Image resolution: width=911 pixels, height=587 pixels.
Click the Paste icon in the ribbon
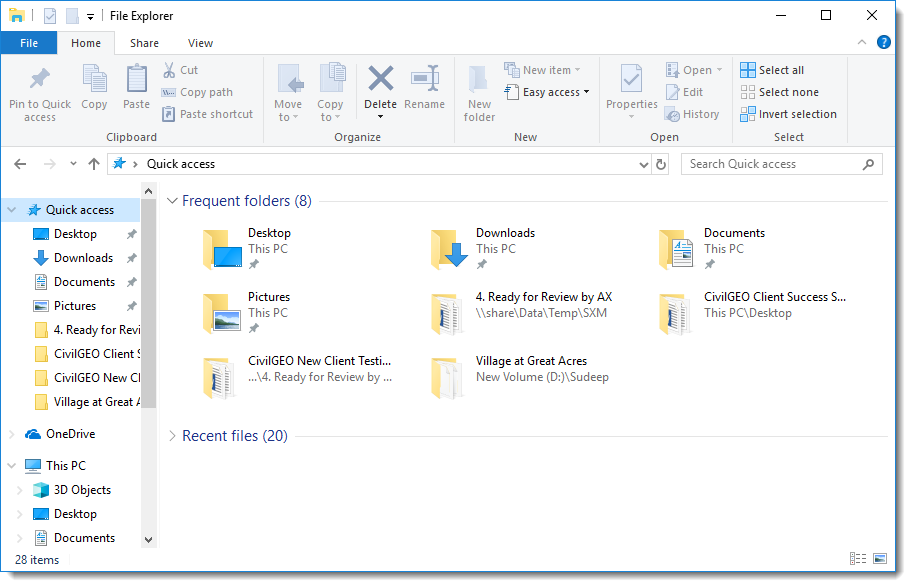pyautogui.click(x=136, y=88)
